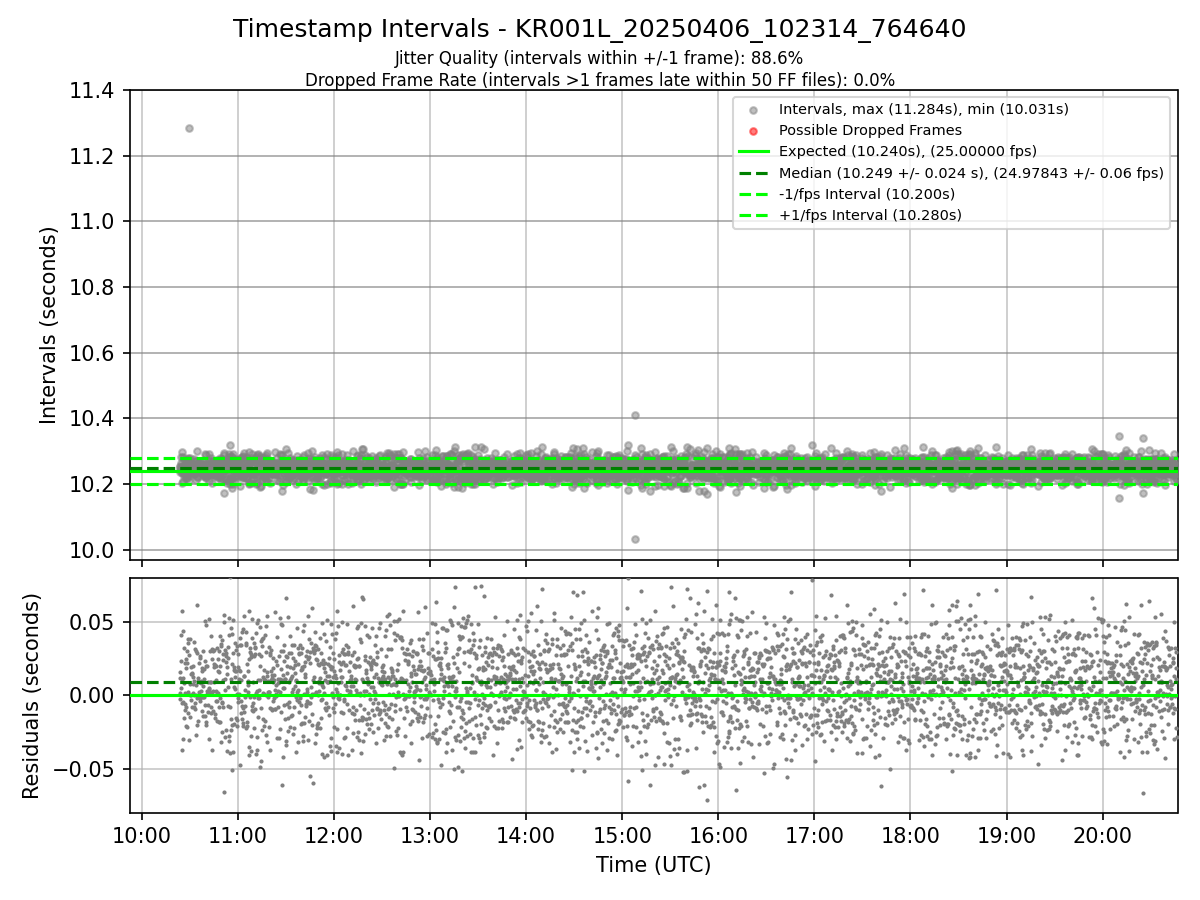The width and height of the screenshot is (1200, 900).
Task: Click the 11.4 y-axis tick label
Action: tap(93, 91)
